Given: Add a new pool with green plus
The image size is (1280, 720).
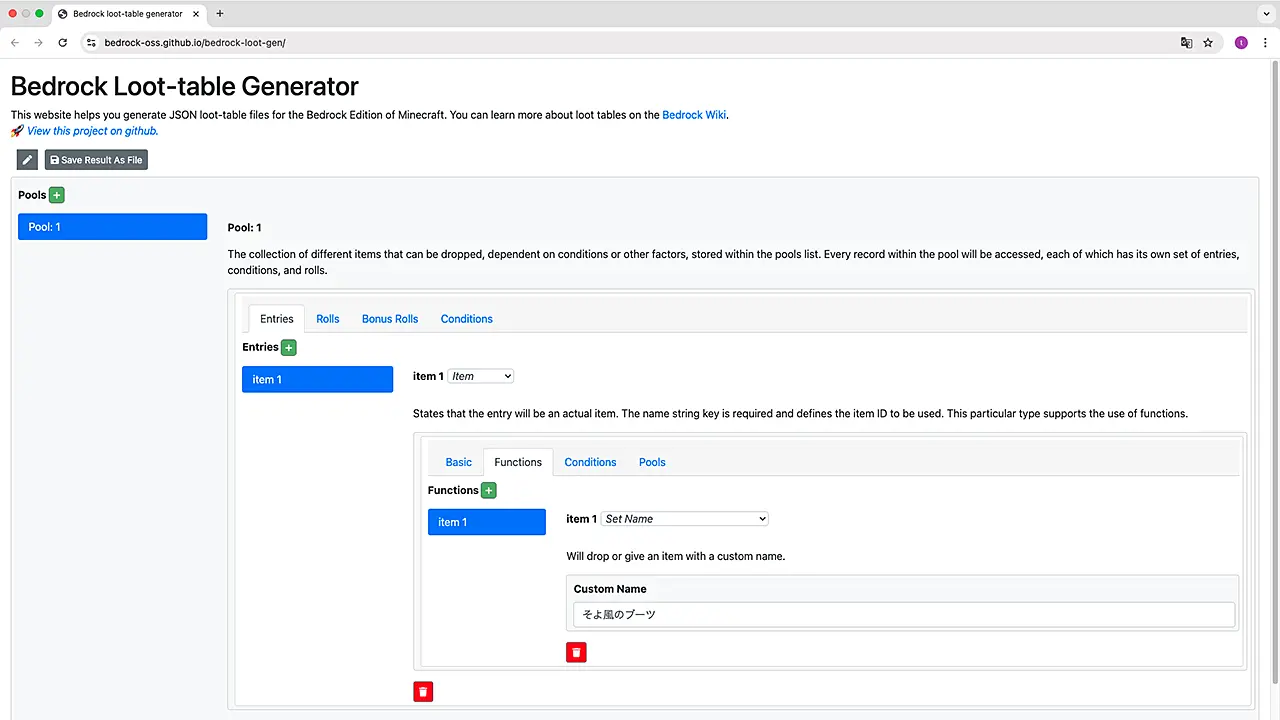Looking at the screenshot, I should coord(57,195).
